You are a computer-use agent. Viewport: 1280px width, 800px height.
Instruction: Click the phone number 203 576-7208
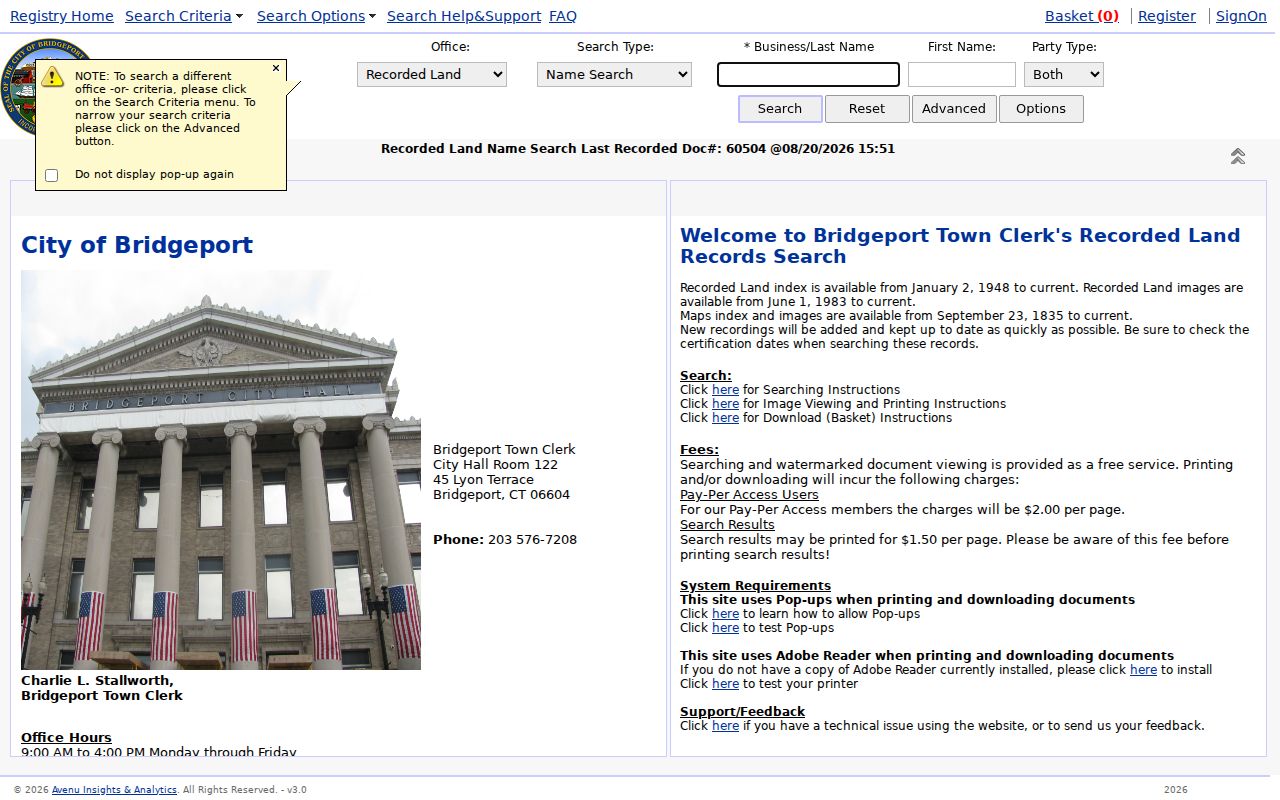click(x=532, y=540)
